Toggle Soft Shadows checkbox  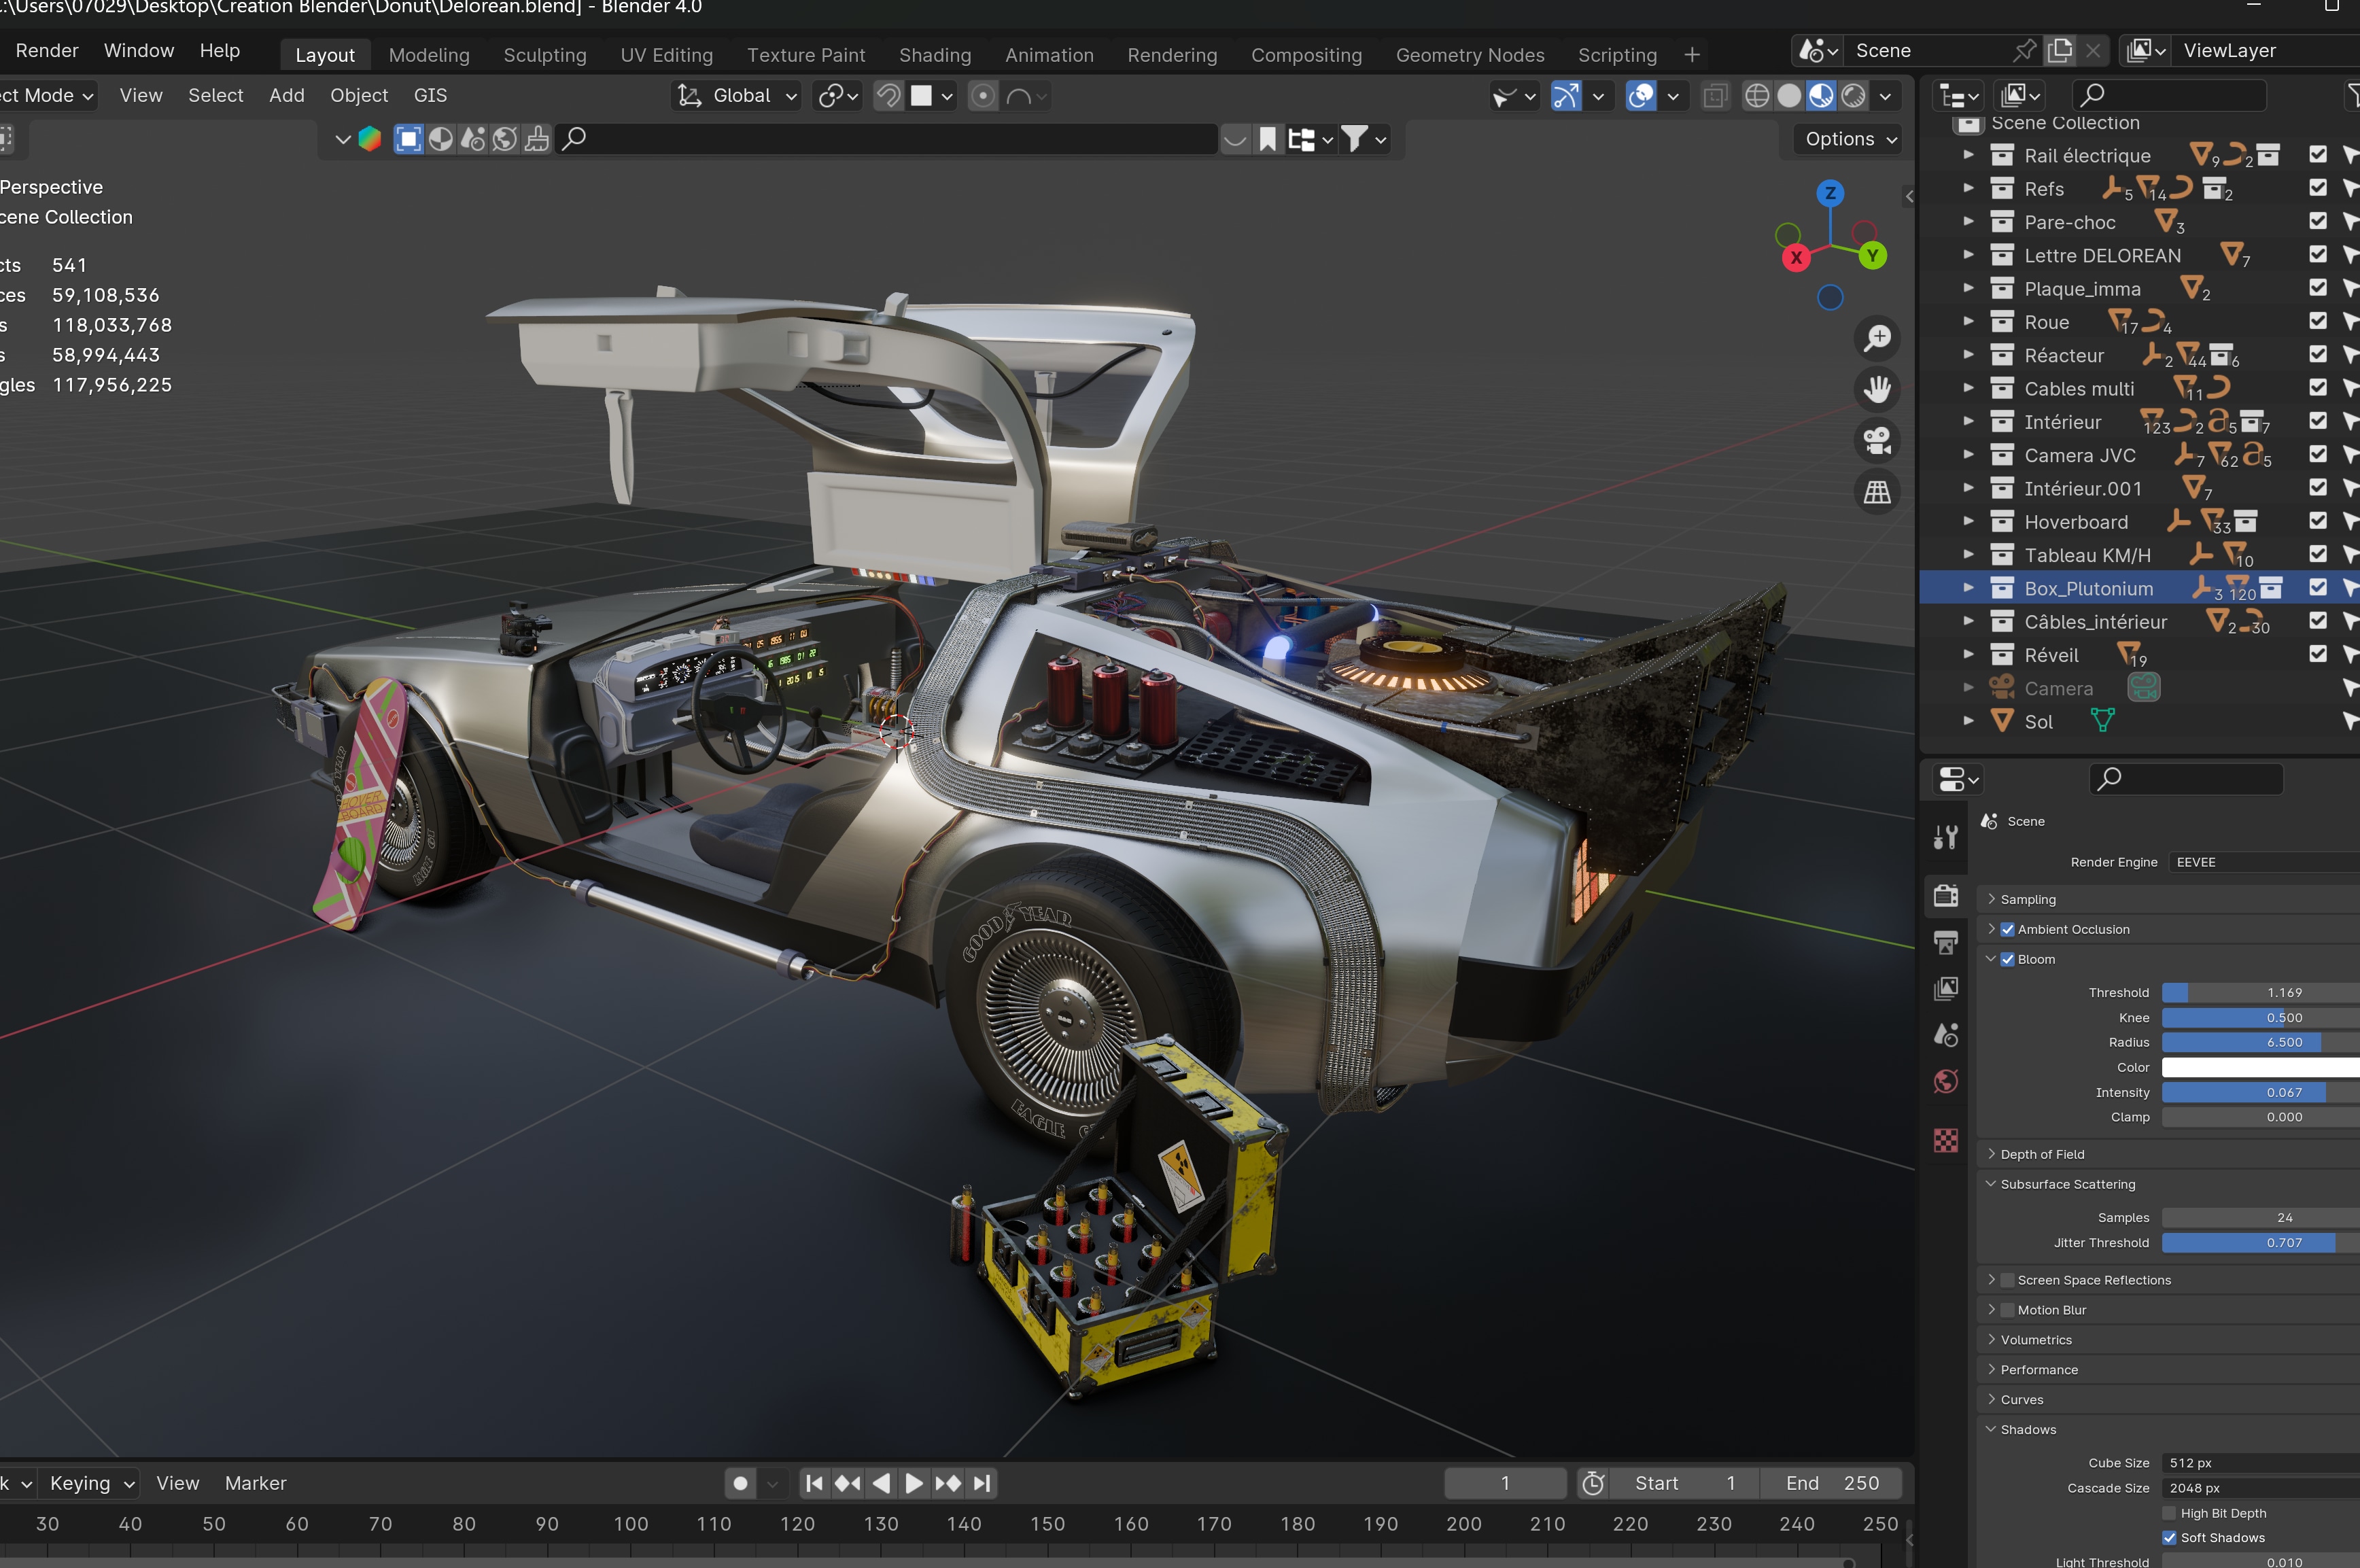point(2169,1538)
